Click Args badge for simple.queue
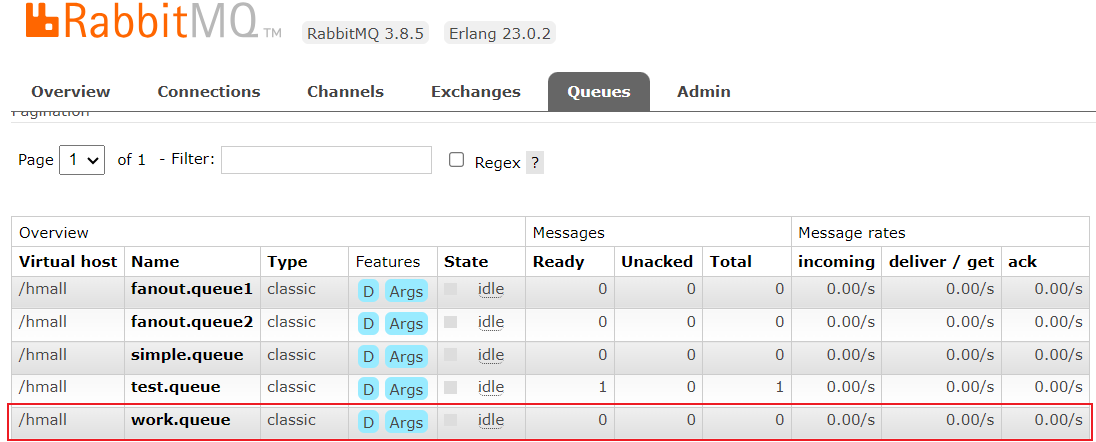1096x442 pixels. [406, 357]
